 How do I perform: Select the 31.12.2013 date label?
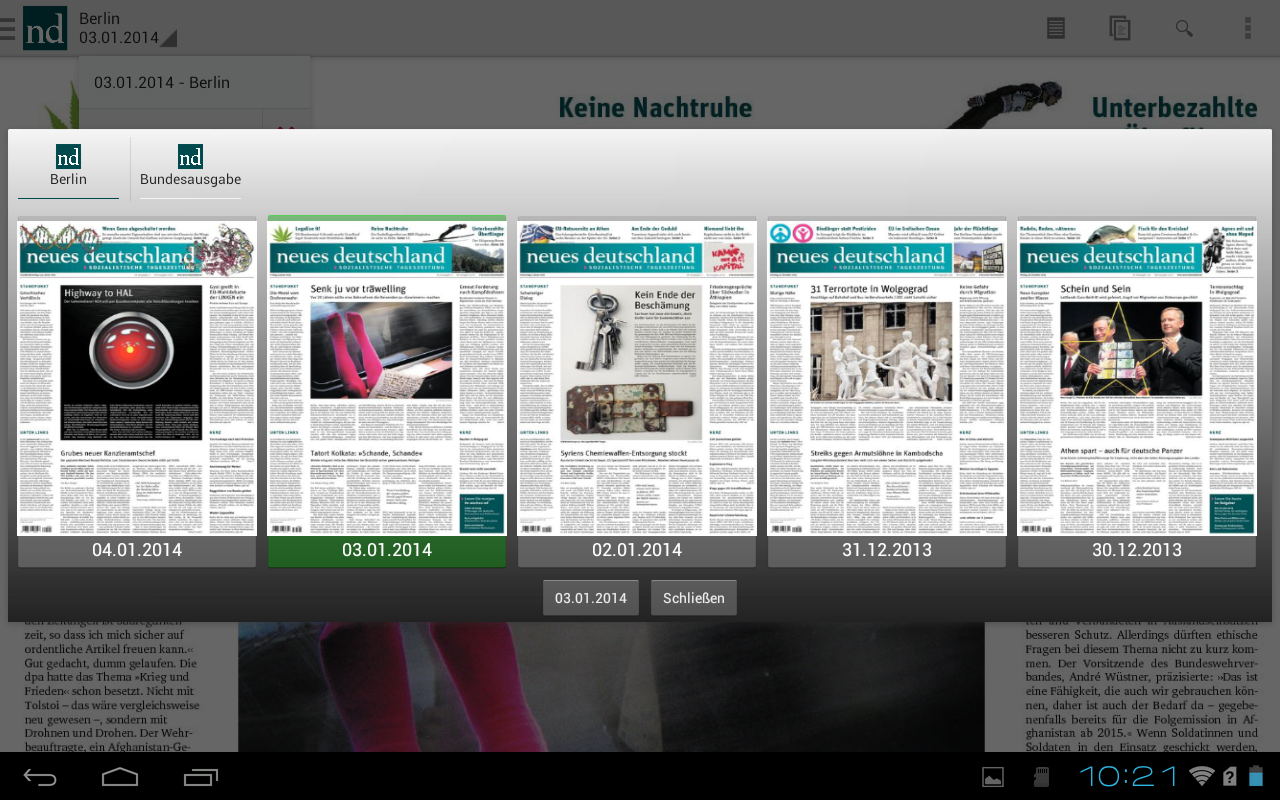pyautogui.click(x=887, y=551)
